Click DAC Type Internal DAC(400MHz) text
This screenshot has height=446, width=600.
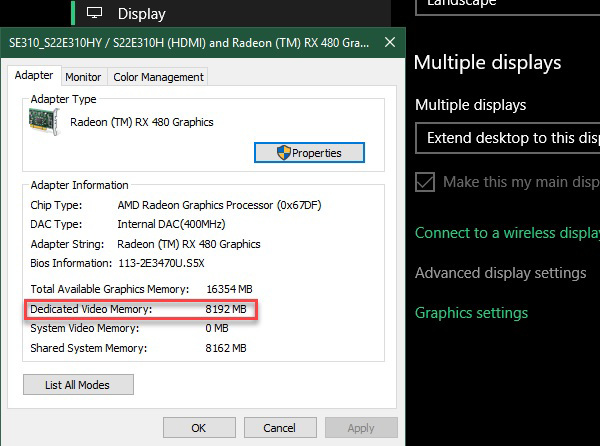pos(171,224)
